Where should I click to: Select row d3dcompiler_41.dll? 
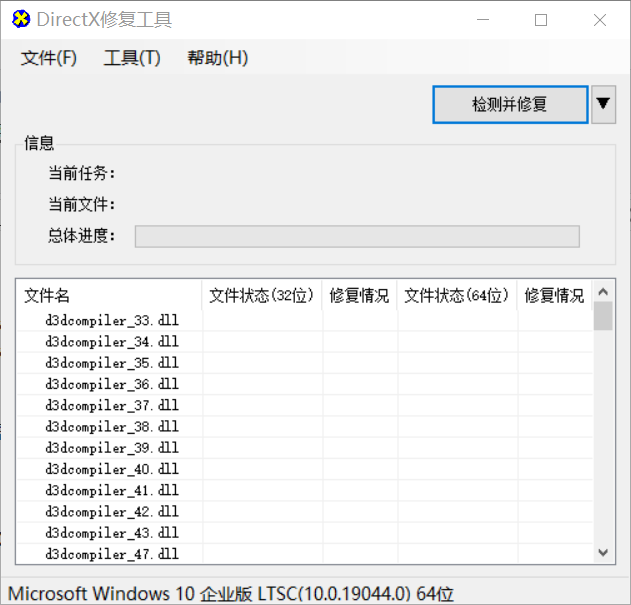[305, 491]
